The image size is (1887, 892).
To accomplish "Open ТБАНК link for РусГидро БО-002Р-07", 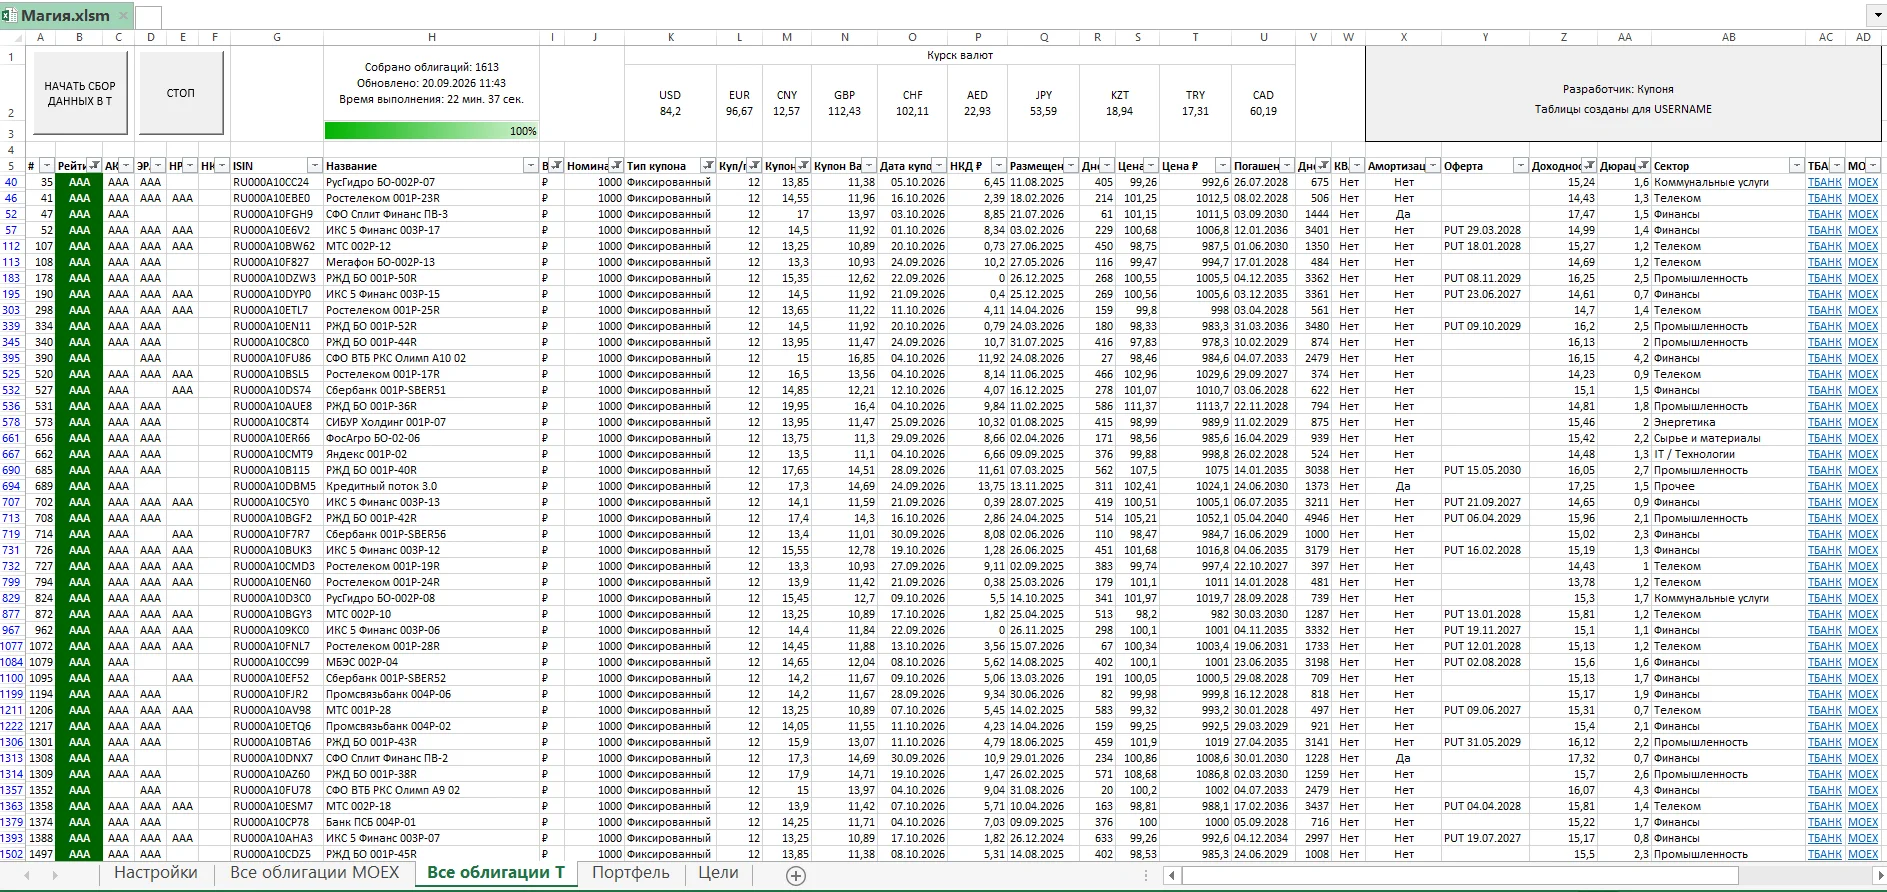I will click(1824, 182).
